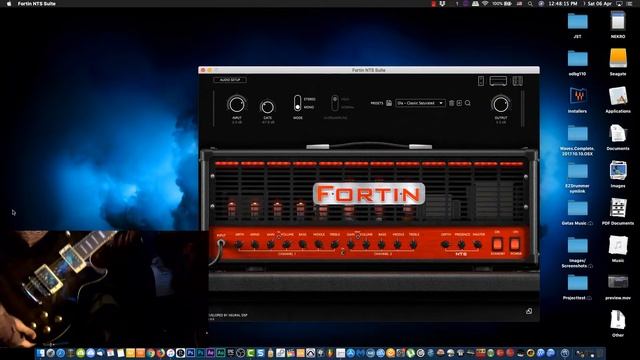The width and height of the screenshot is (640, 360).
Task: Turn the master Depth knob
Action: tap(445, 245)
